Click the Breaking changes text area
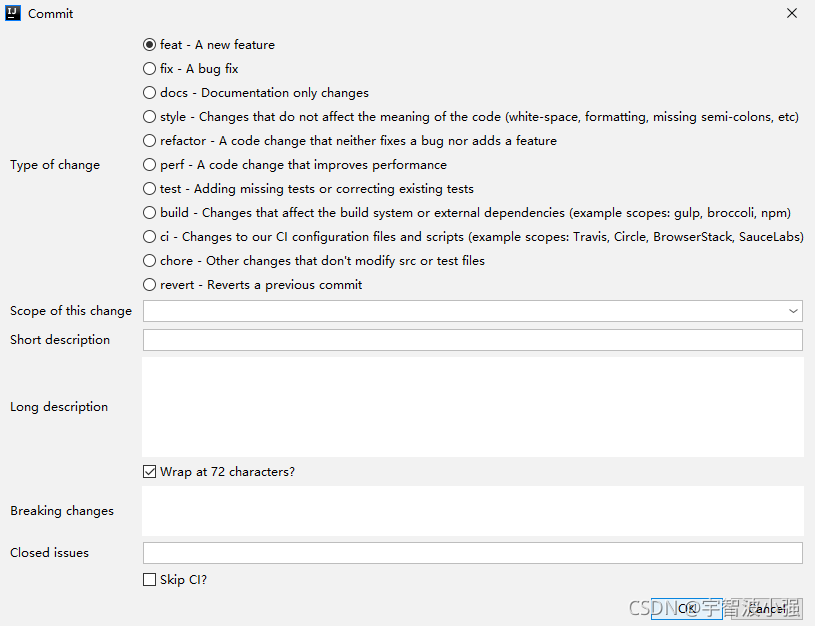Screen dimensions: 815x626 click(x=472, y=511)
